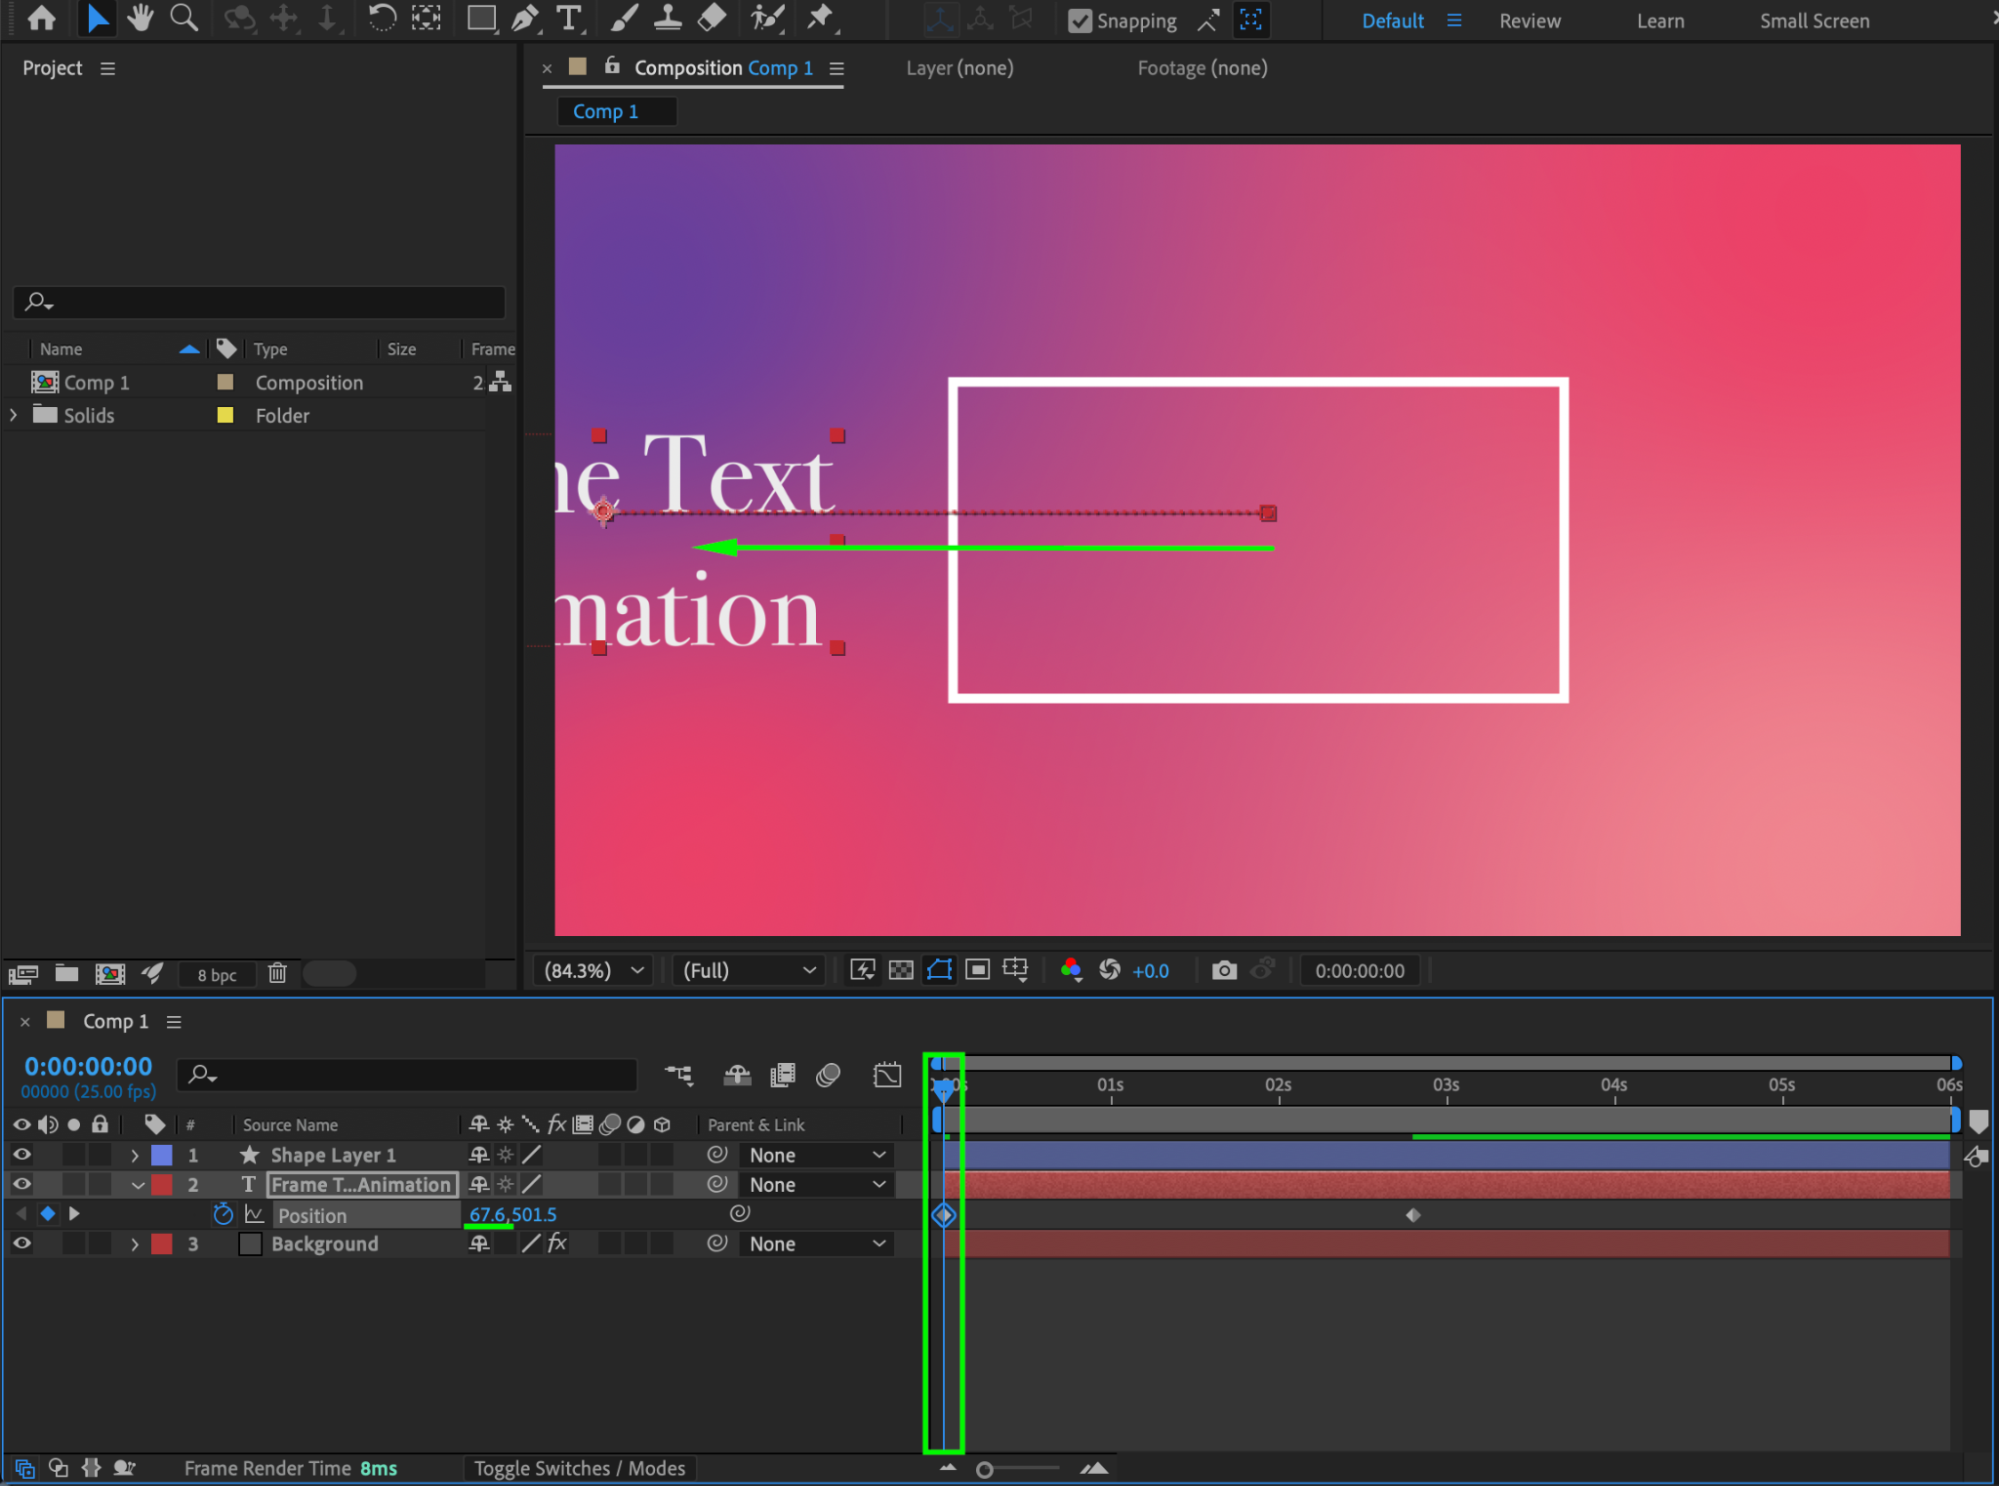Open the Full resolution dropdown
The height and width of the screenshot is (1486, 1999).
click(x=748, y=970)
